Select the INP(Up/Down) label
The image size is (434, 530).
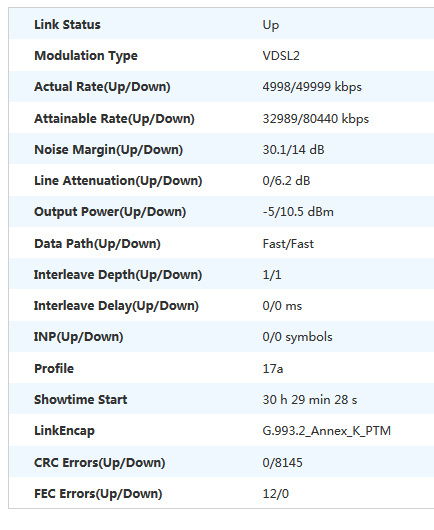tap(78, 337)
